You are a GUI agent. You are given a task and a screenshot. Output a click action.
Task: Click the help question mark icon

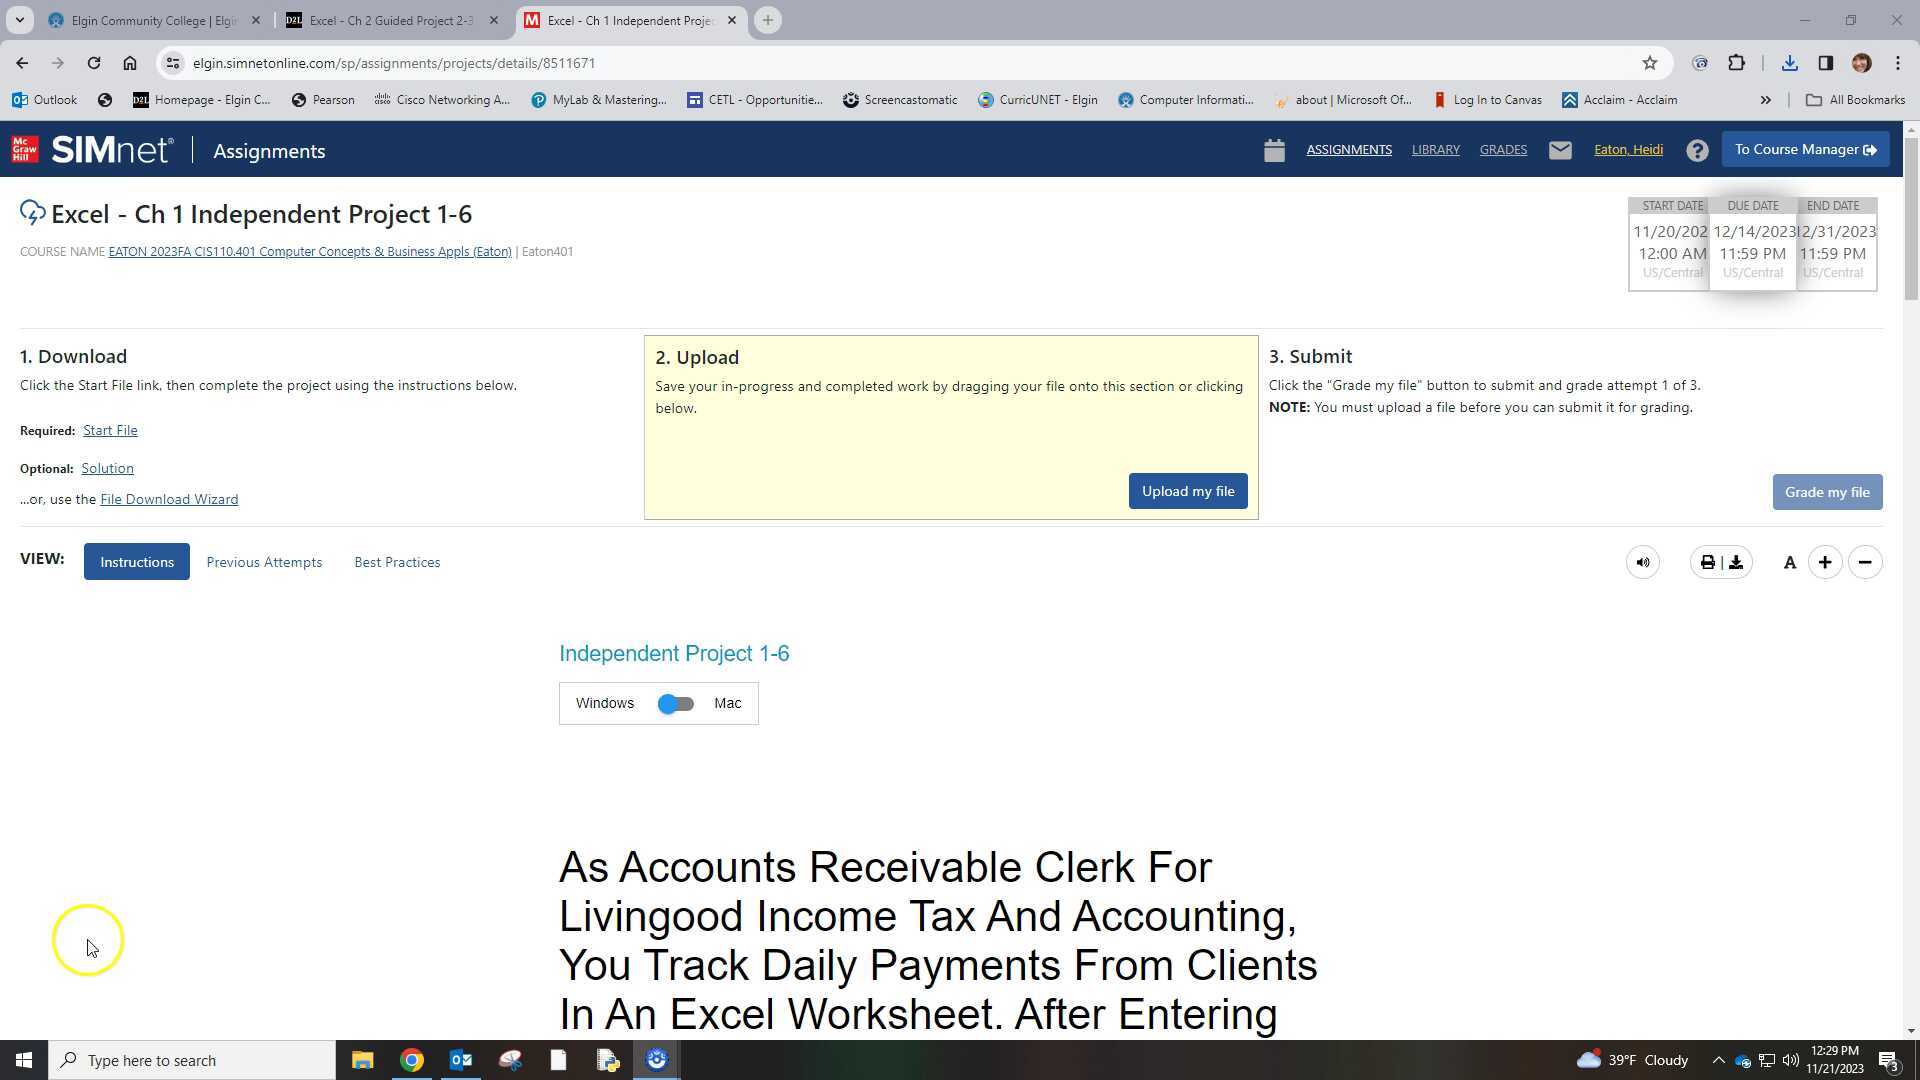click(1697, 150)
